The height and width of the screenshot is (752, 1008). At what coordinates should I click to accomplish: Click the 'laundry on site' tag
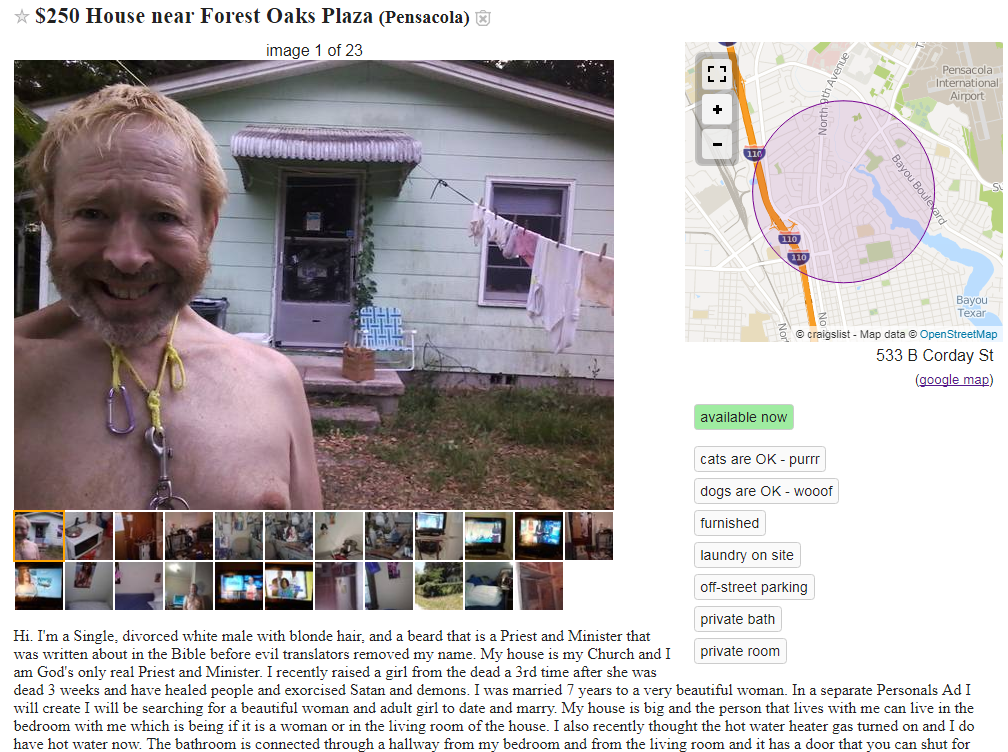click(747, 555)
